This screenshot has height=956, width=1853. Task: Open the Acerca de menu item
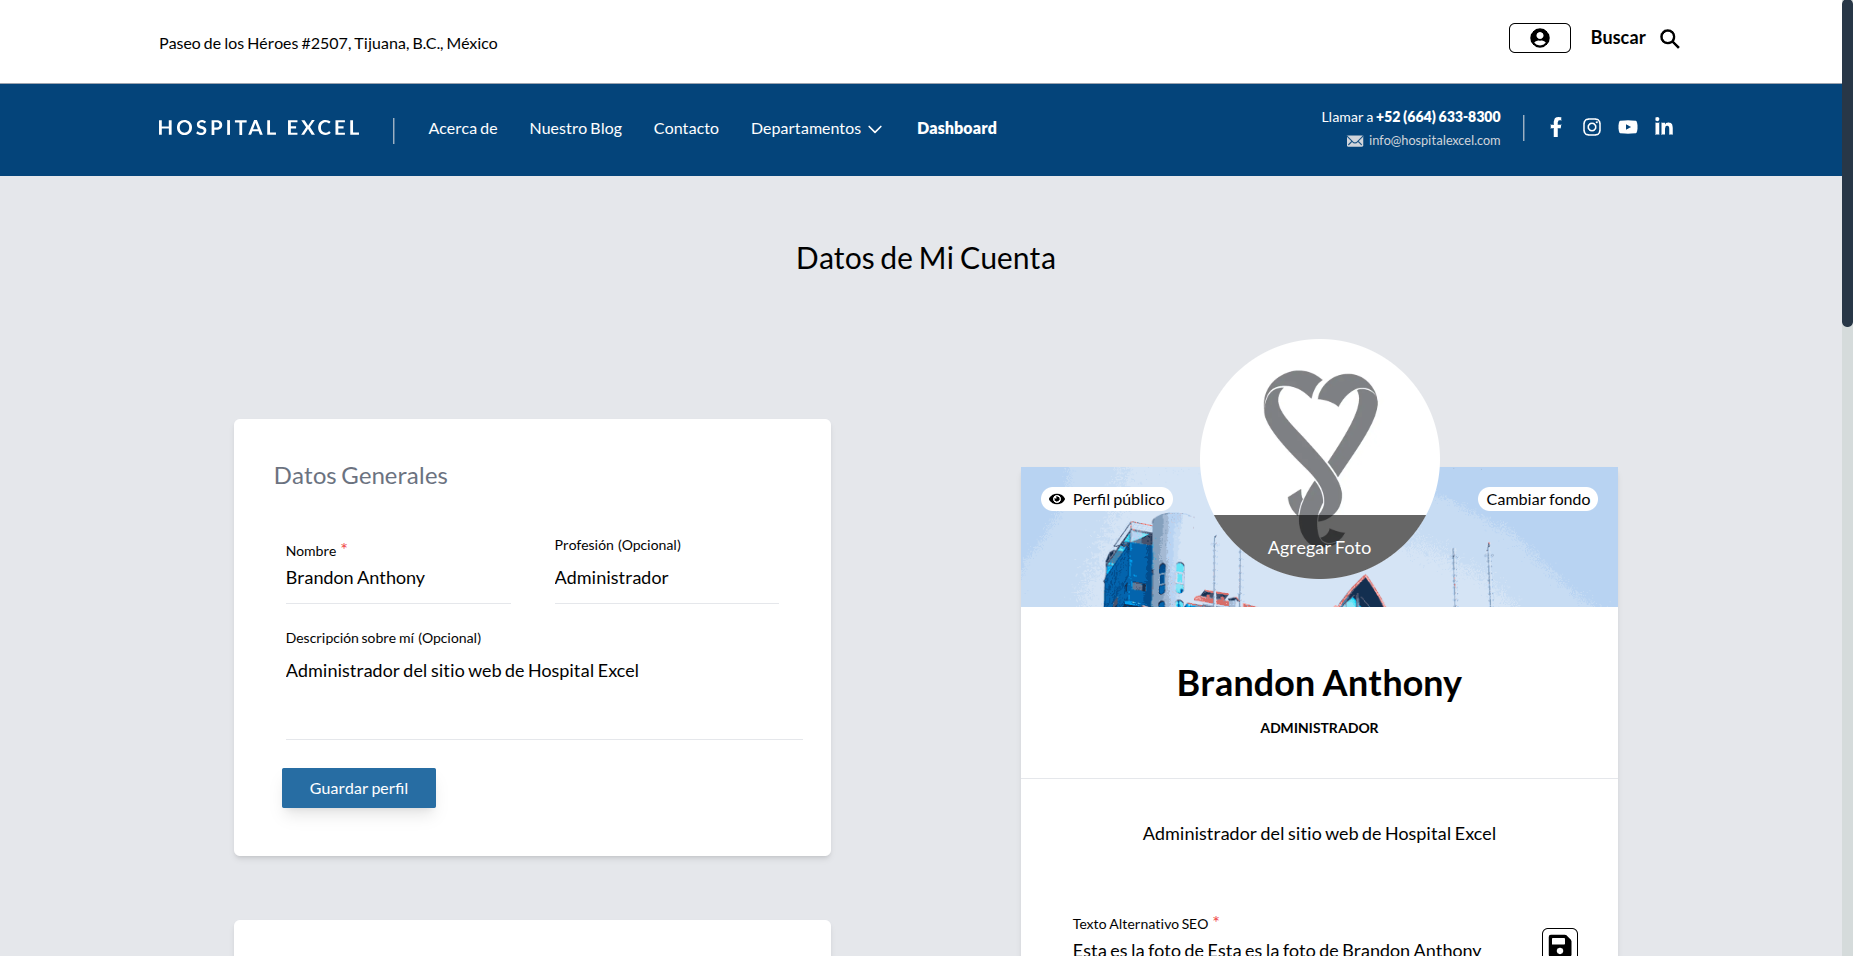click(463, 129)
